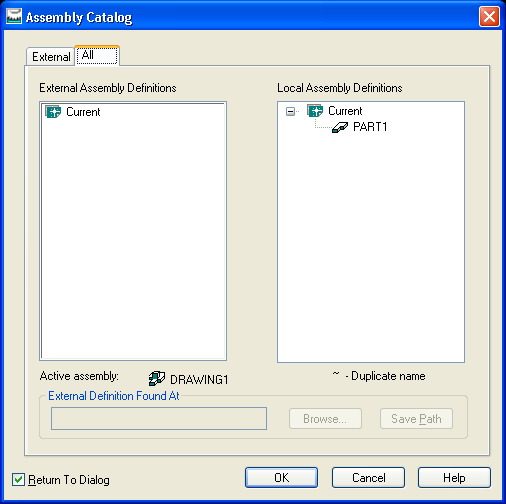Image resolution: width=506 pixels, height=504 pixels.
Task: Confirm with the OK button
Action: 281,478
